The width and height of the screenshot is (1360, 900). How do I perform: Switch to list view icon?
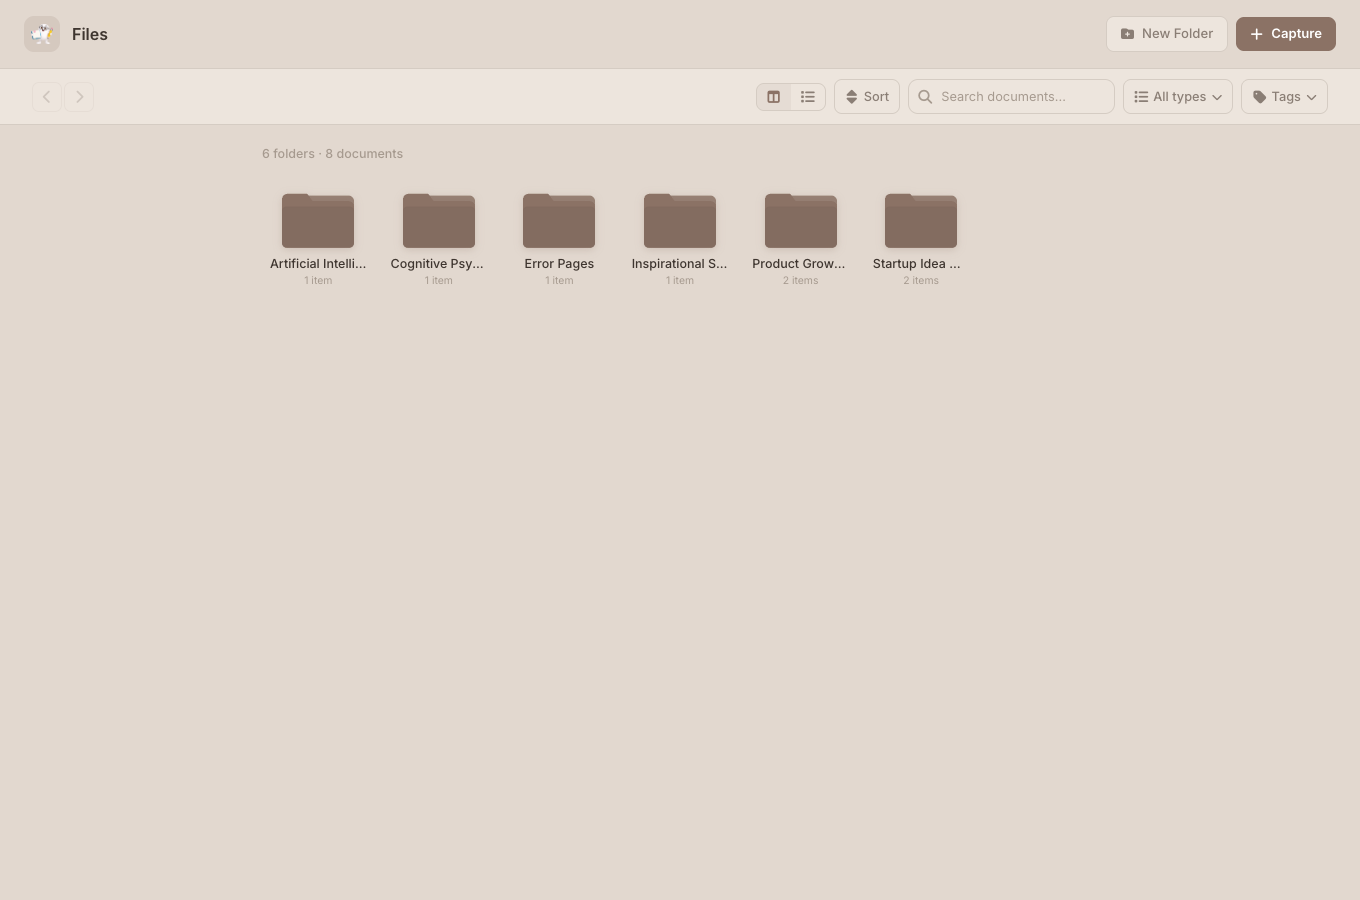tap(807, 96)
